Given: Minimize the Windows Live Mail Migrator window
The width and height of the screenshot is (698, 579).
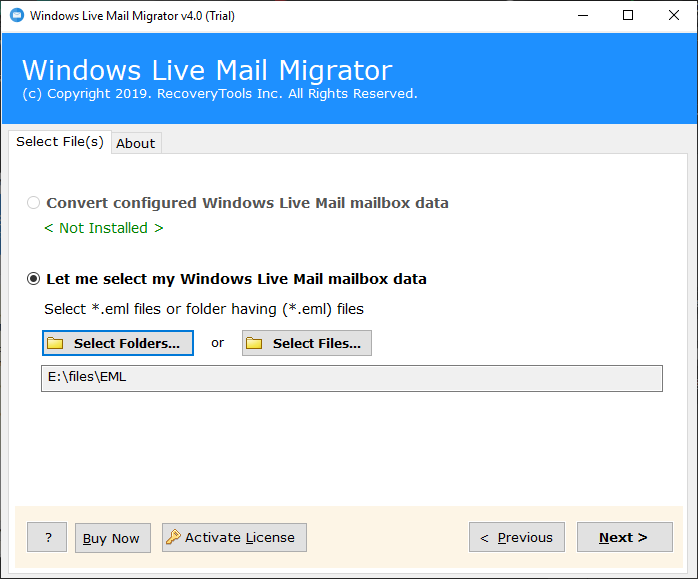Looking at the screenshot, I should [x=583, y=16].
